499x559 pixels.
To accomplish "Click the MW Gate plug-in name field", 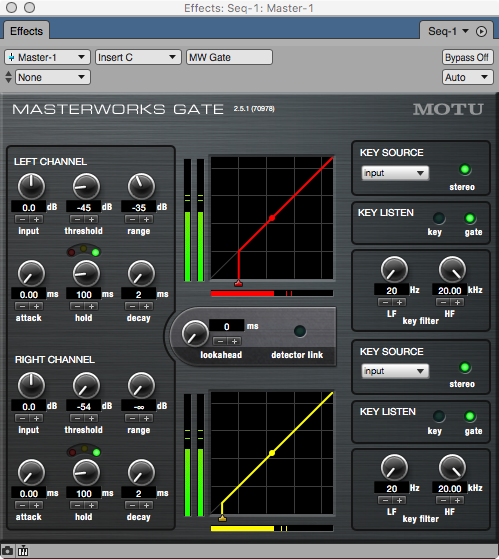I will click(229, 57).
